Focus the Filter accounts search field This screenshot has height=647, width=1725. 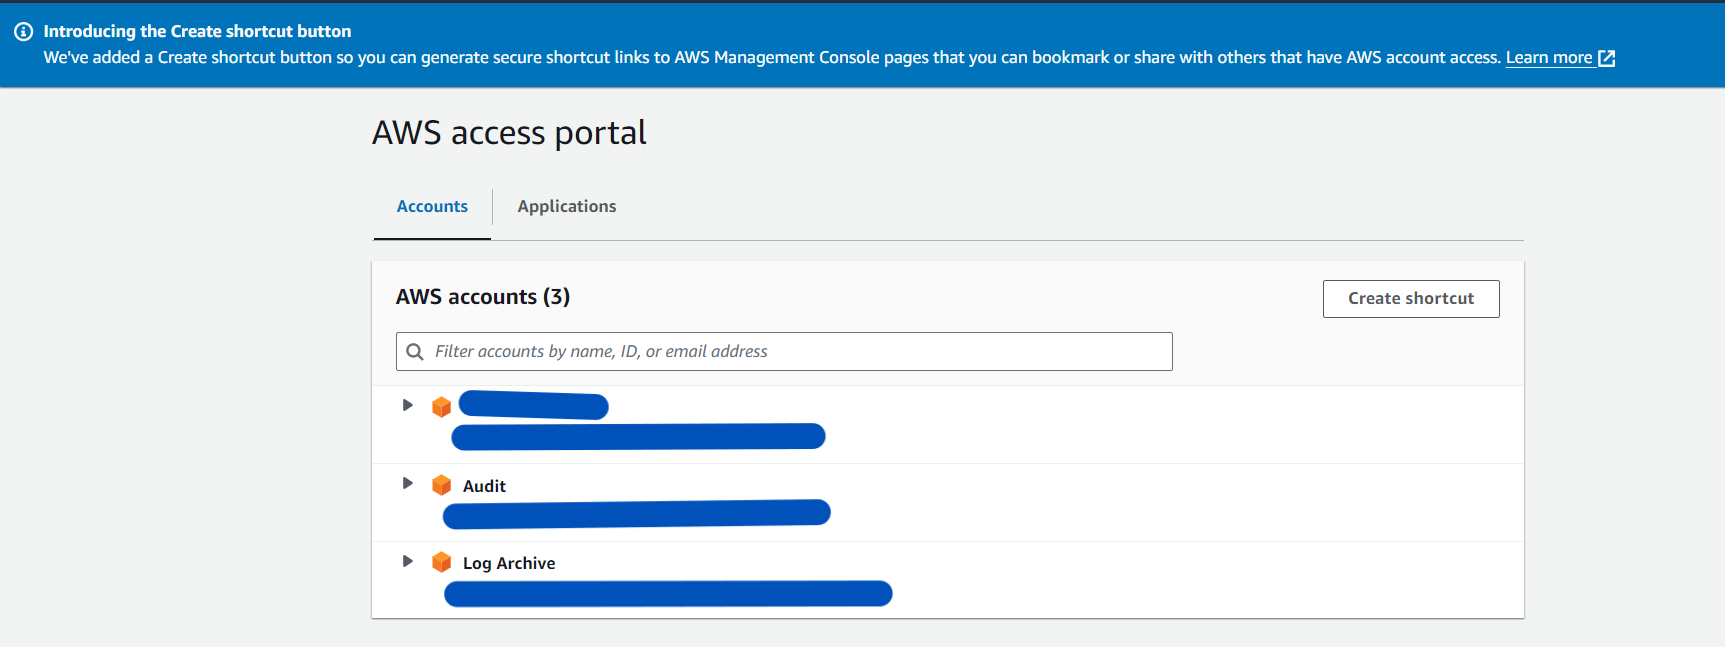(x=784, y=351)
